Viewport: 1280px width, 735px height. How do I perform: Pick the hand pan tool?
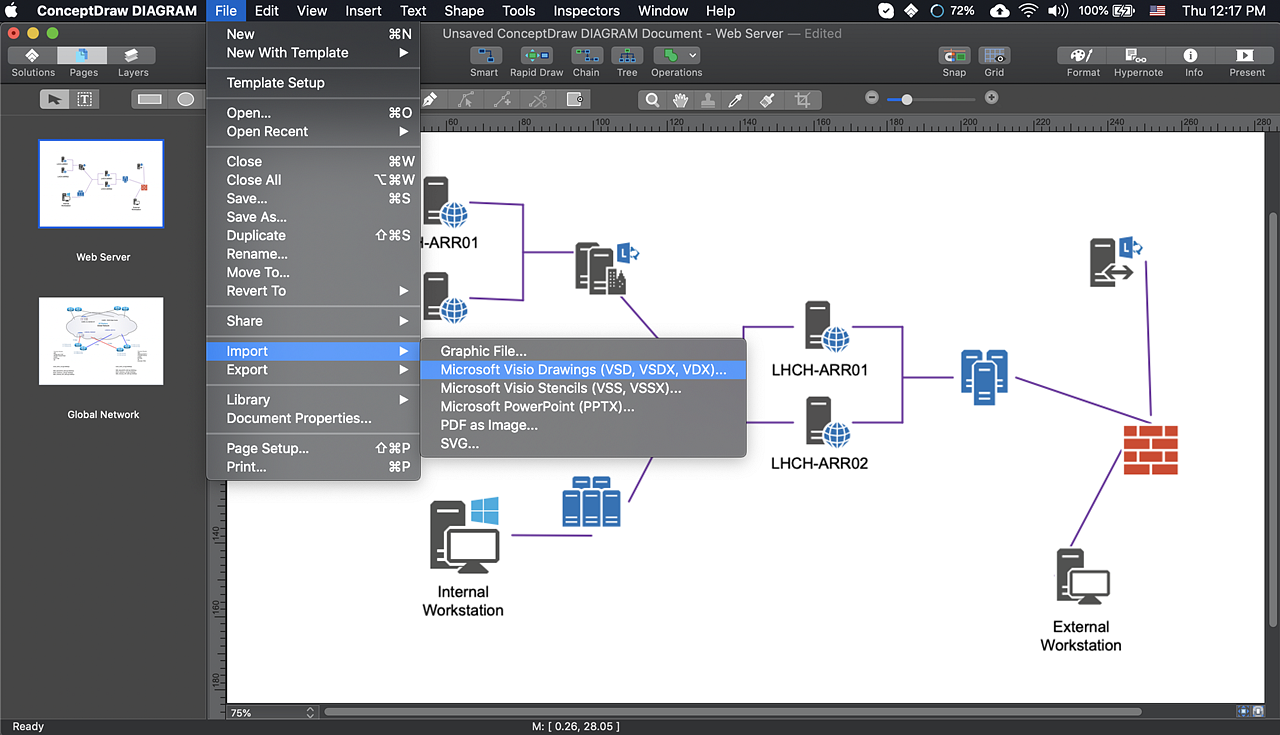[x=680, y=100]
